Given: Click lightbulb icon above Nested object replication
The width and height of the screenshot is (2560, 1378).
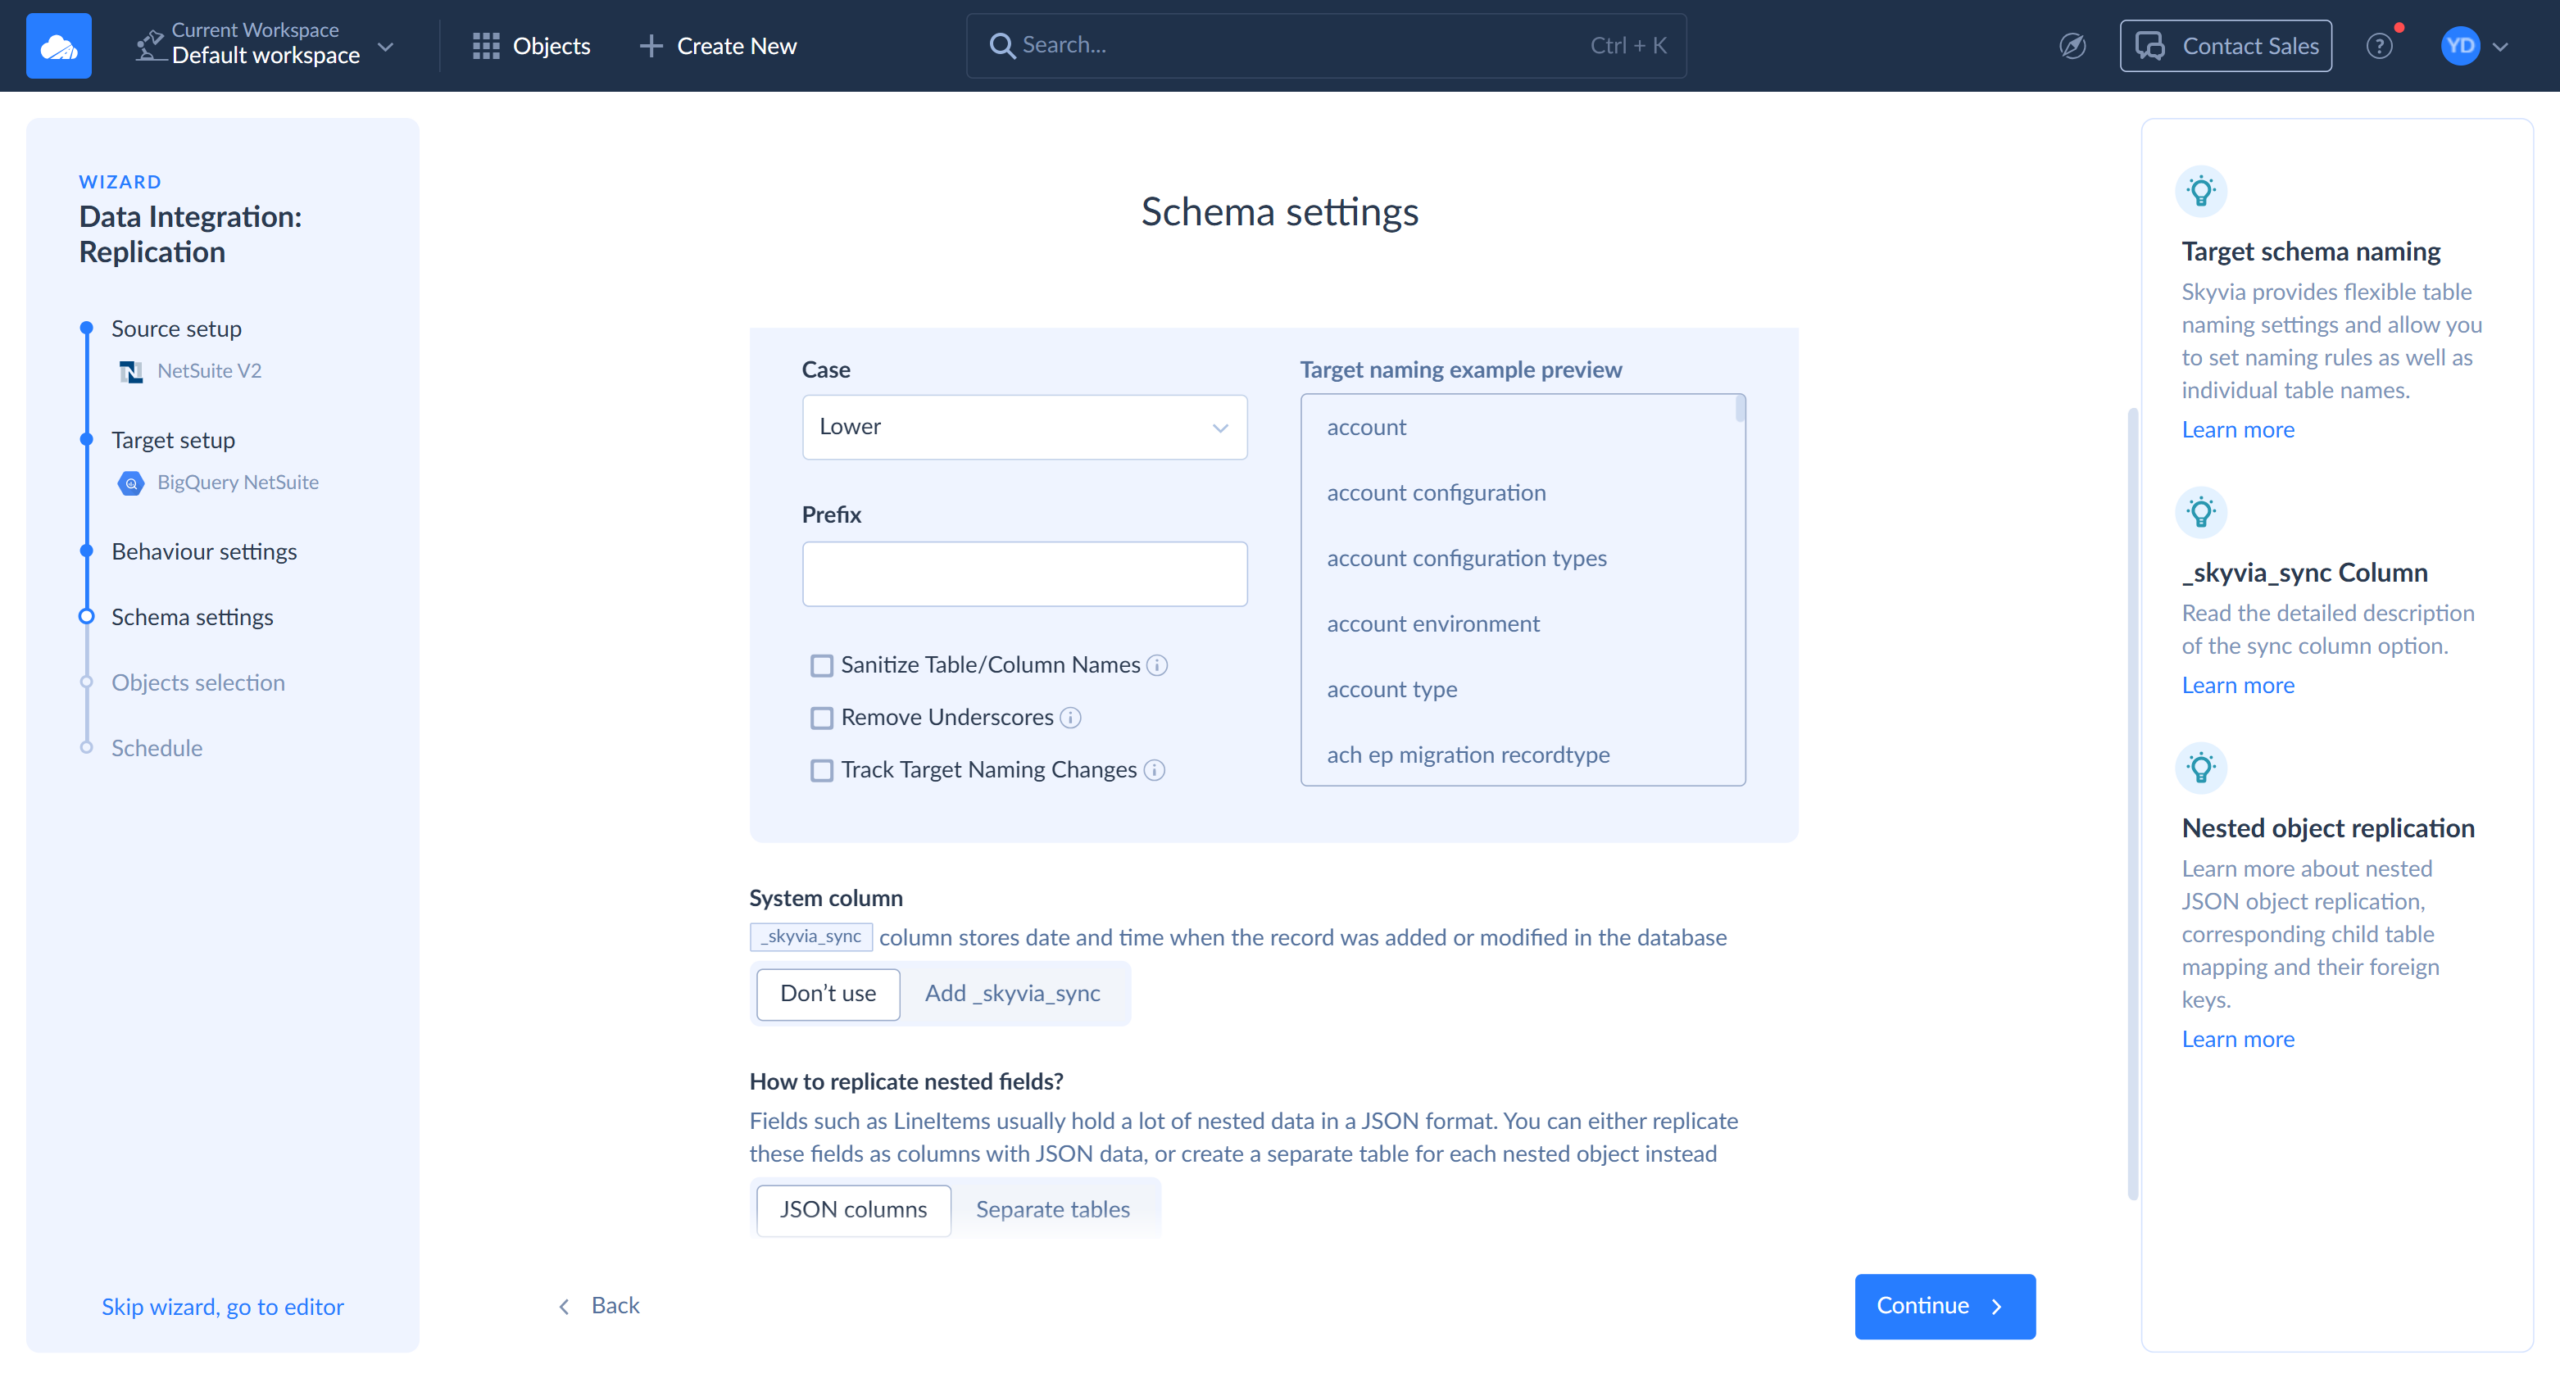Looking at the screenshot, I should tap(2201, 768).
